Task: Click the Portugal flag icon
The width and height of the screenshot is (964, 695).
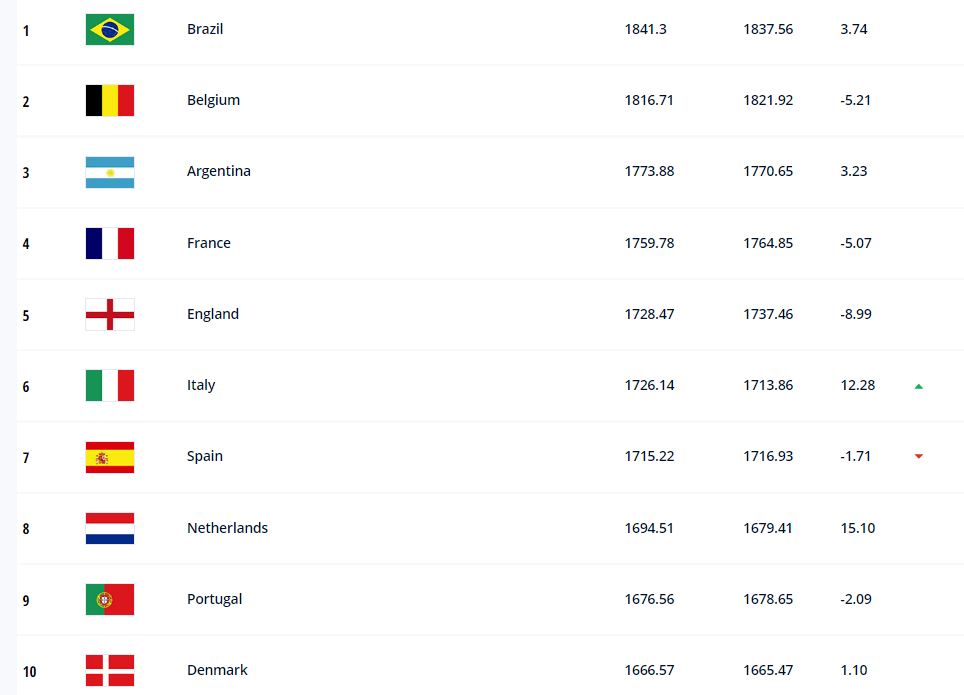Action: tap(110, 599)
